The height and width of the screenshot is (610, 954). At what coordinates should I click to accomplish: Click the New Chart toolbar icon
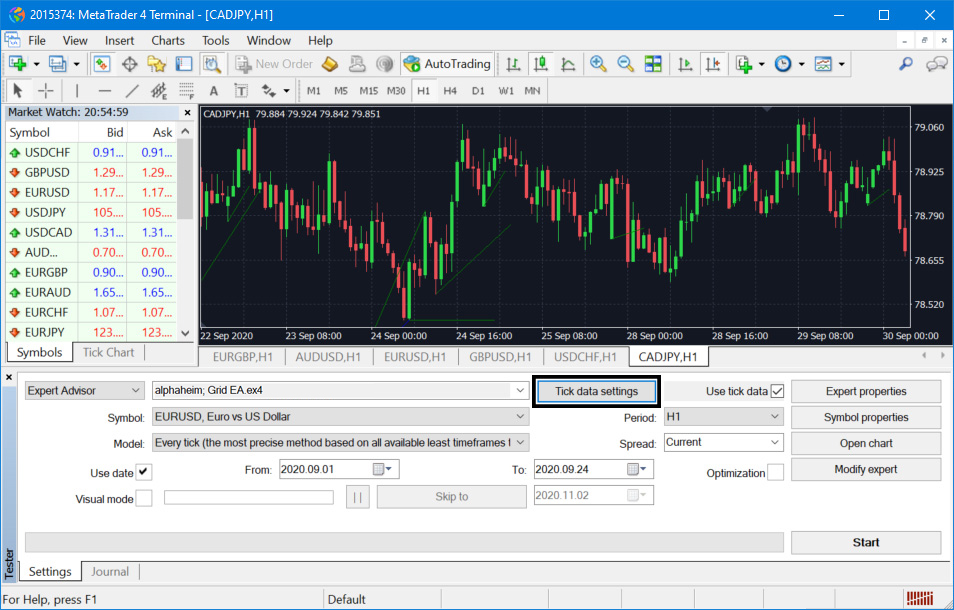[x=18, y=64]
